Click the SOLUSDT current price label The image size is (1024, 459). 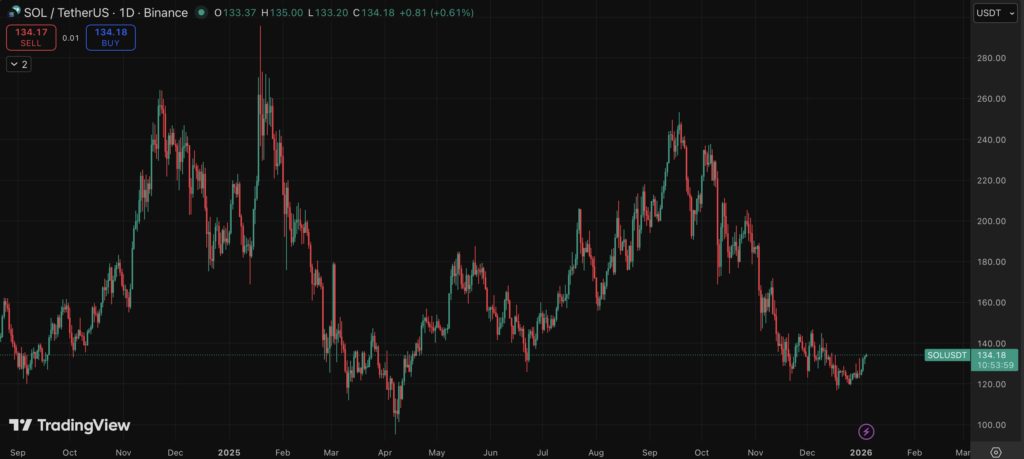click(948, 354)
